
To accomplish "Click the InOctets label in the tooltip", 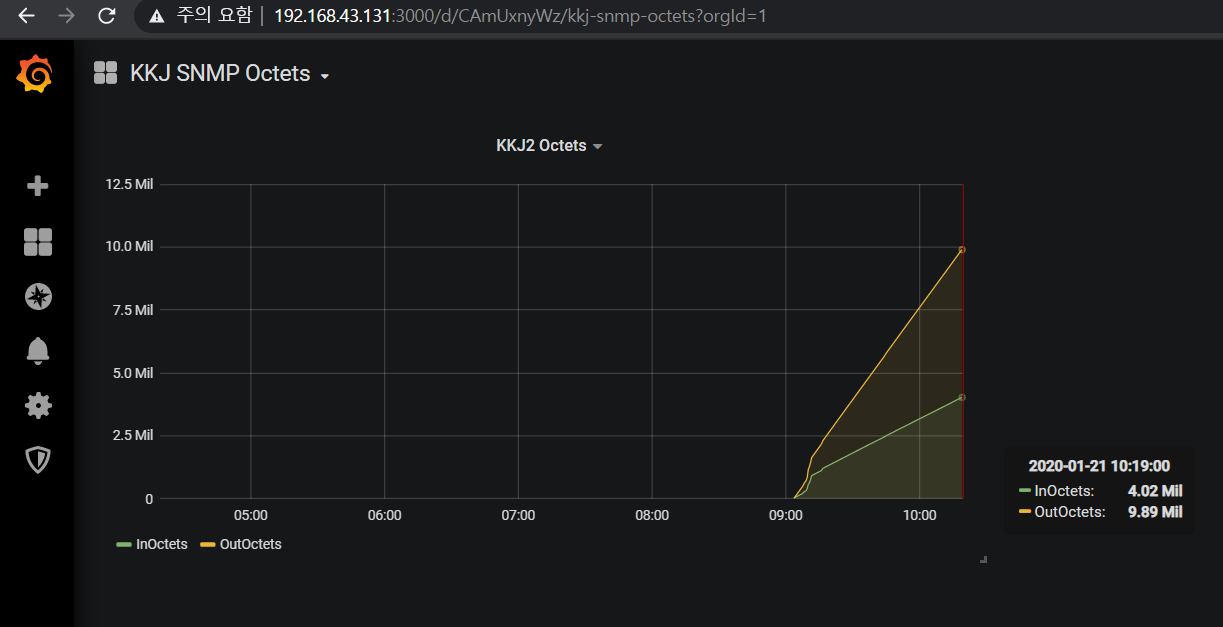I will pos(1065,491).
